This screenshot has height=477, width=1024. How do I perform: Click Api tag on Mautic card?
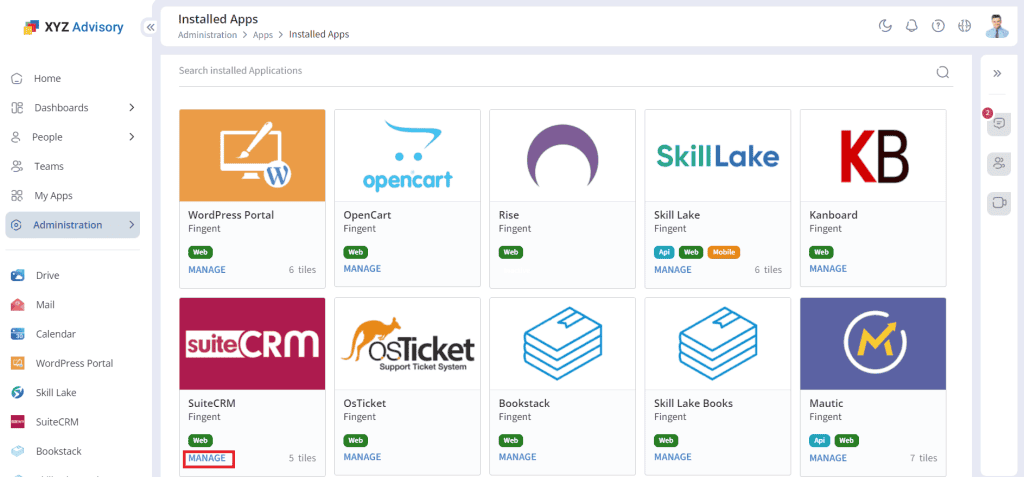(x=820, y=440)
